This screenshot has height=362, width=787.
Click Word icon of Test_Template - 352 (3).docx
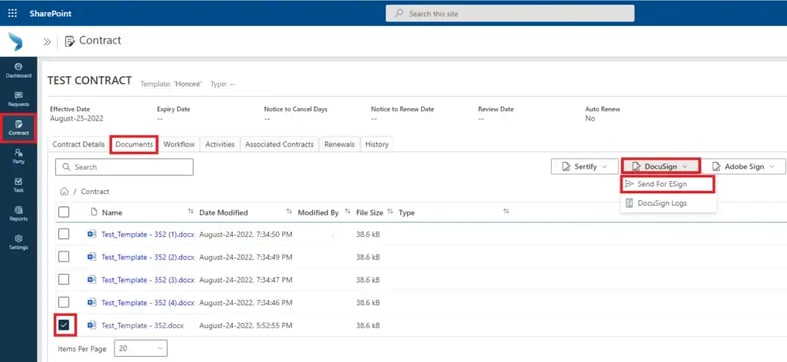[91, 279]
